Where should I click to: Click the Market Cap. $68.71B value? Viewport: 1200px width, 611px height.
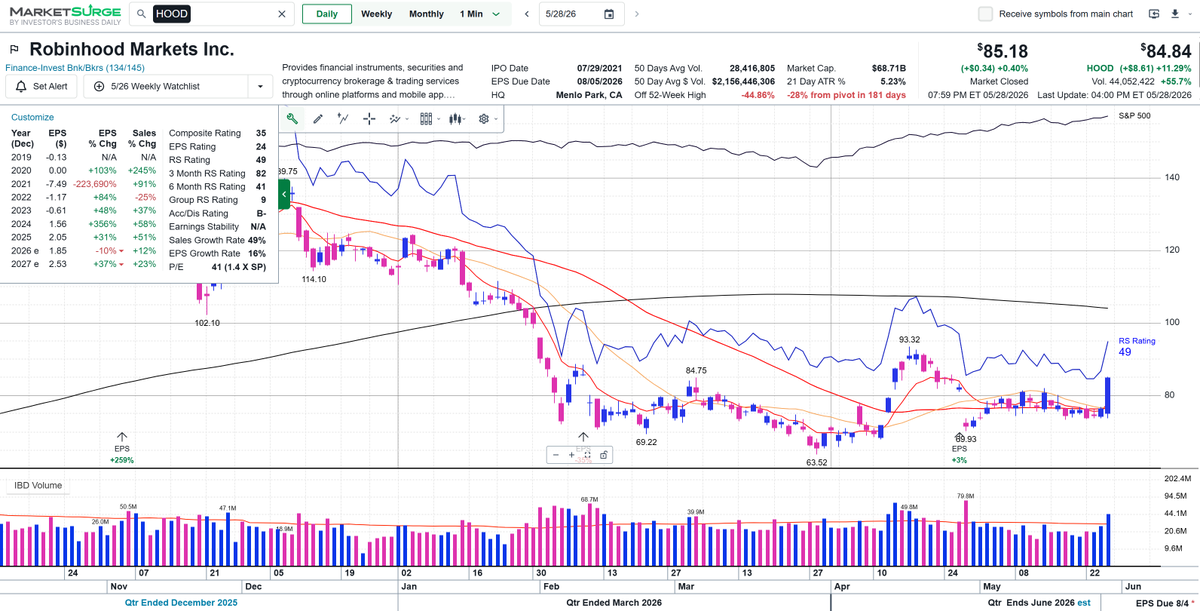[x=889, y=67]
